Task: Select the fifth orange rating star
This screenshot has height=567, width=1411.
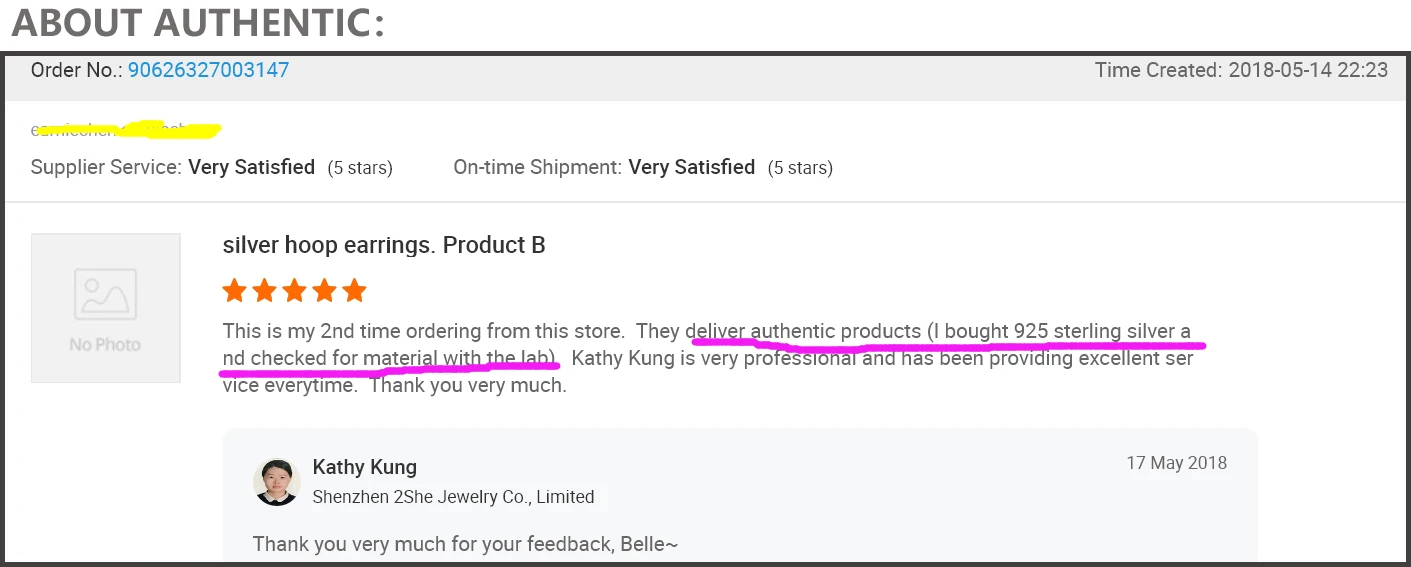Action: click(x=354, y=291)
